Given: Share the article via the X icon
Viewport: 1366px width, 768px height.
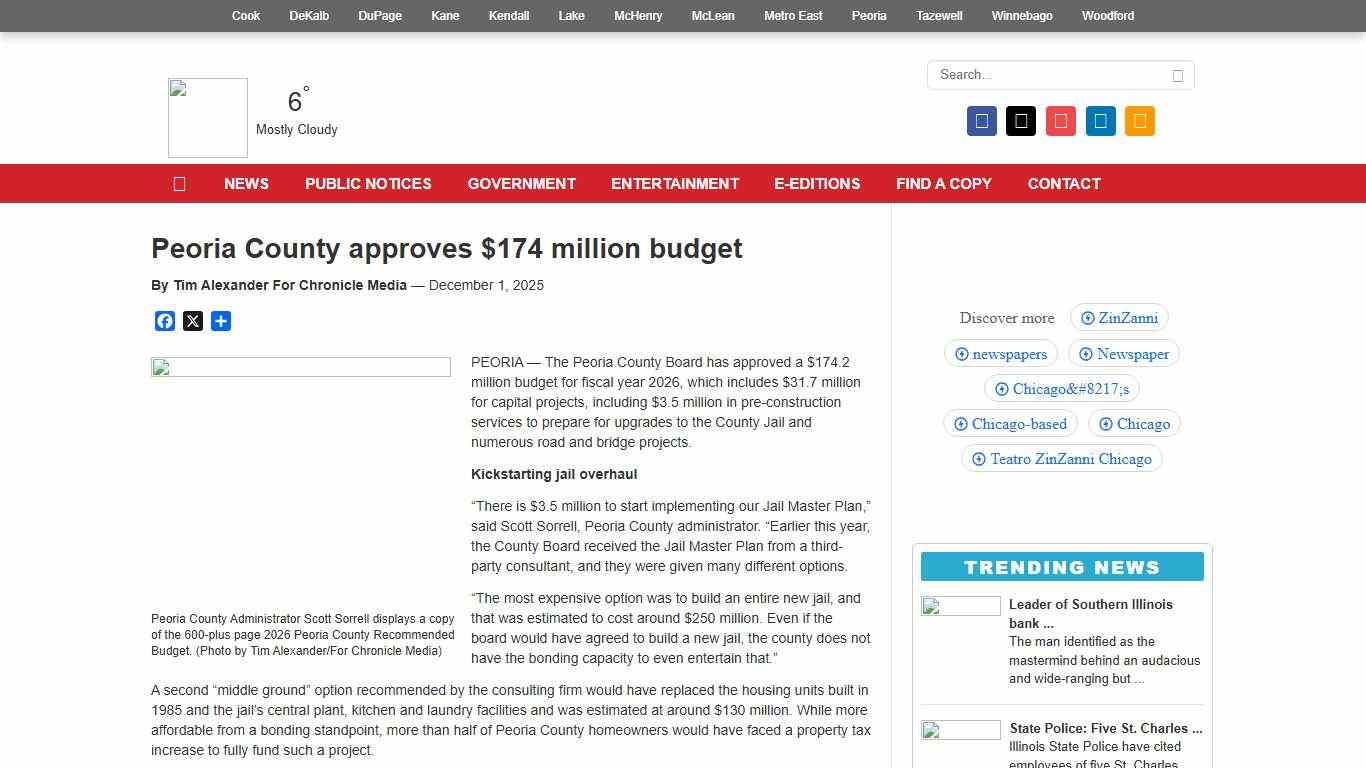Looking at the screenshot, I should 193,320.
